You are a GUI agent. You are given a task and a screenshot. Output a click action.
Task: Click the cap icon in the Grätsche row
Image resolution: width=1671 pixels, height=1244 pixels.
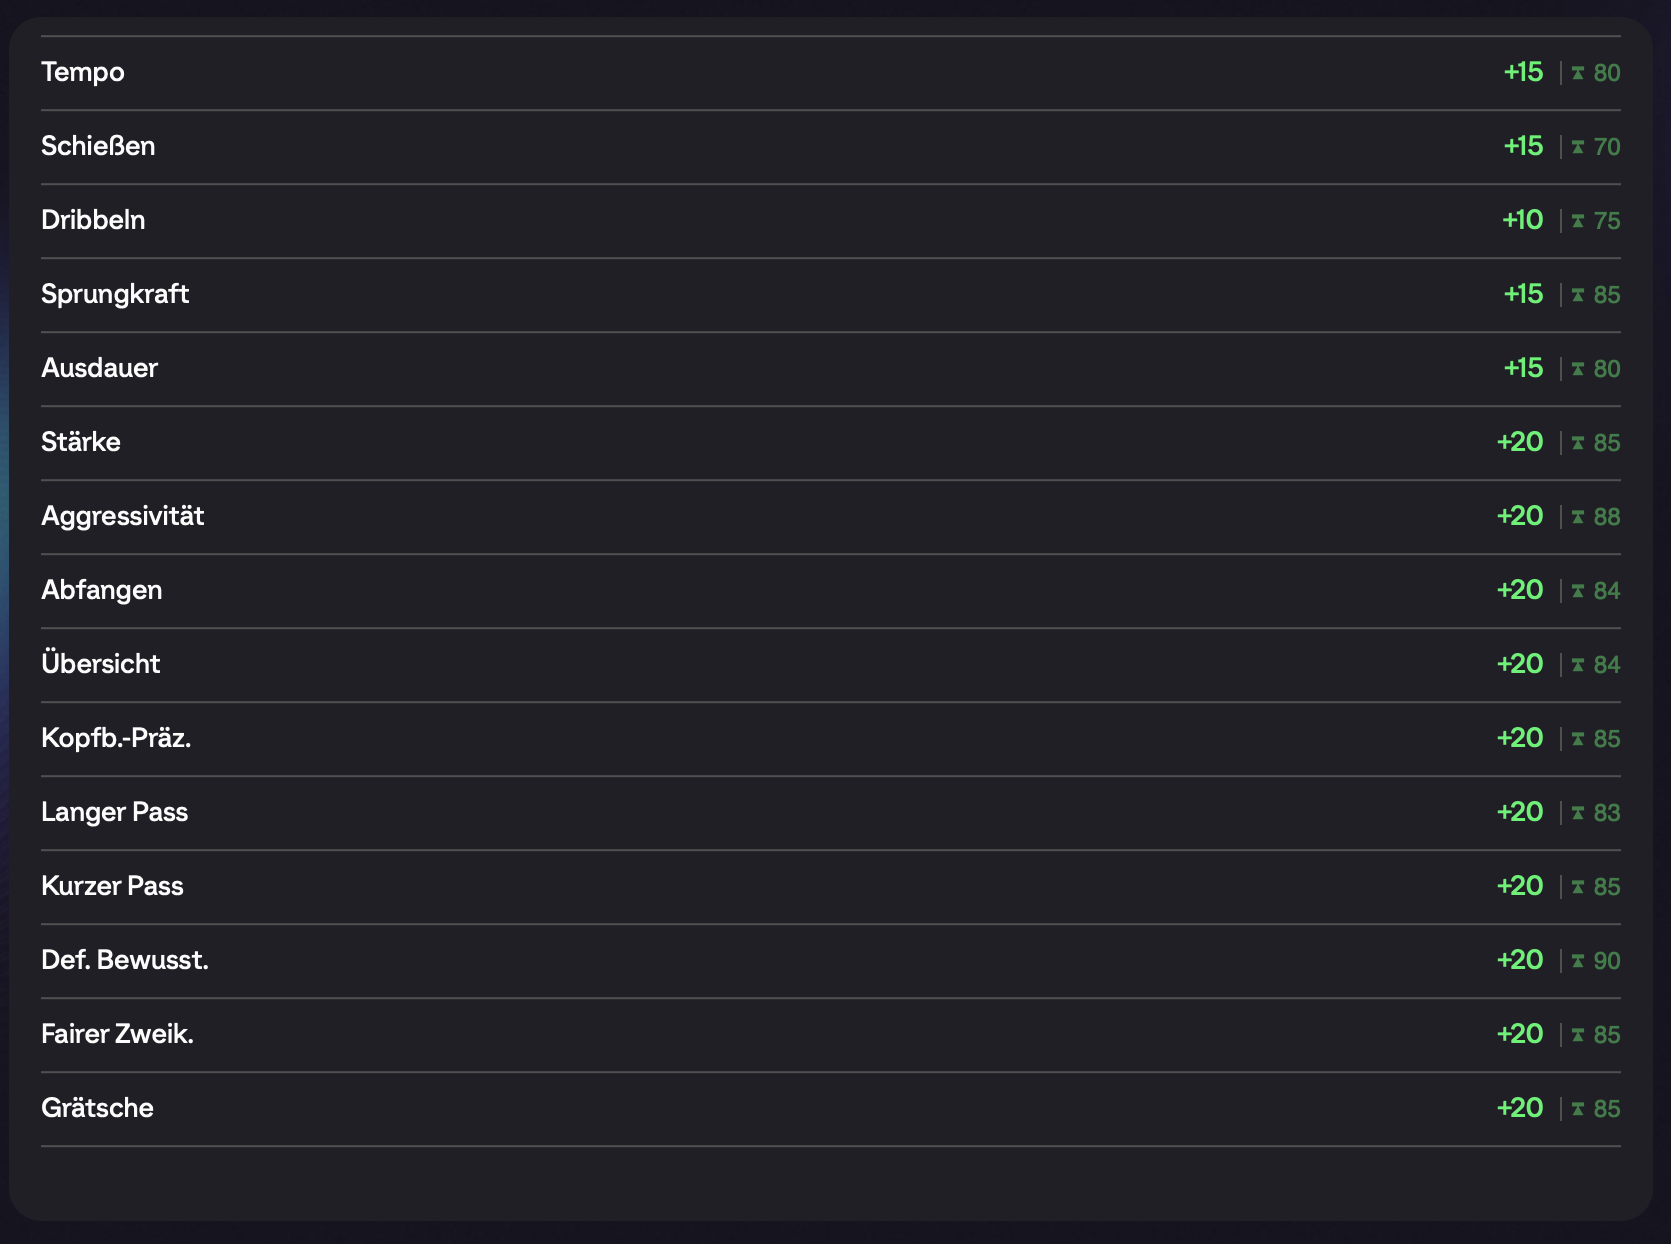click(x=1577, y=1109)
